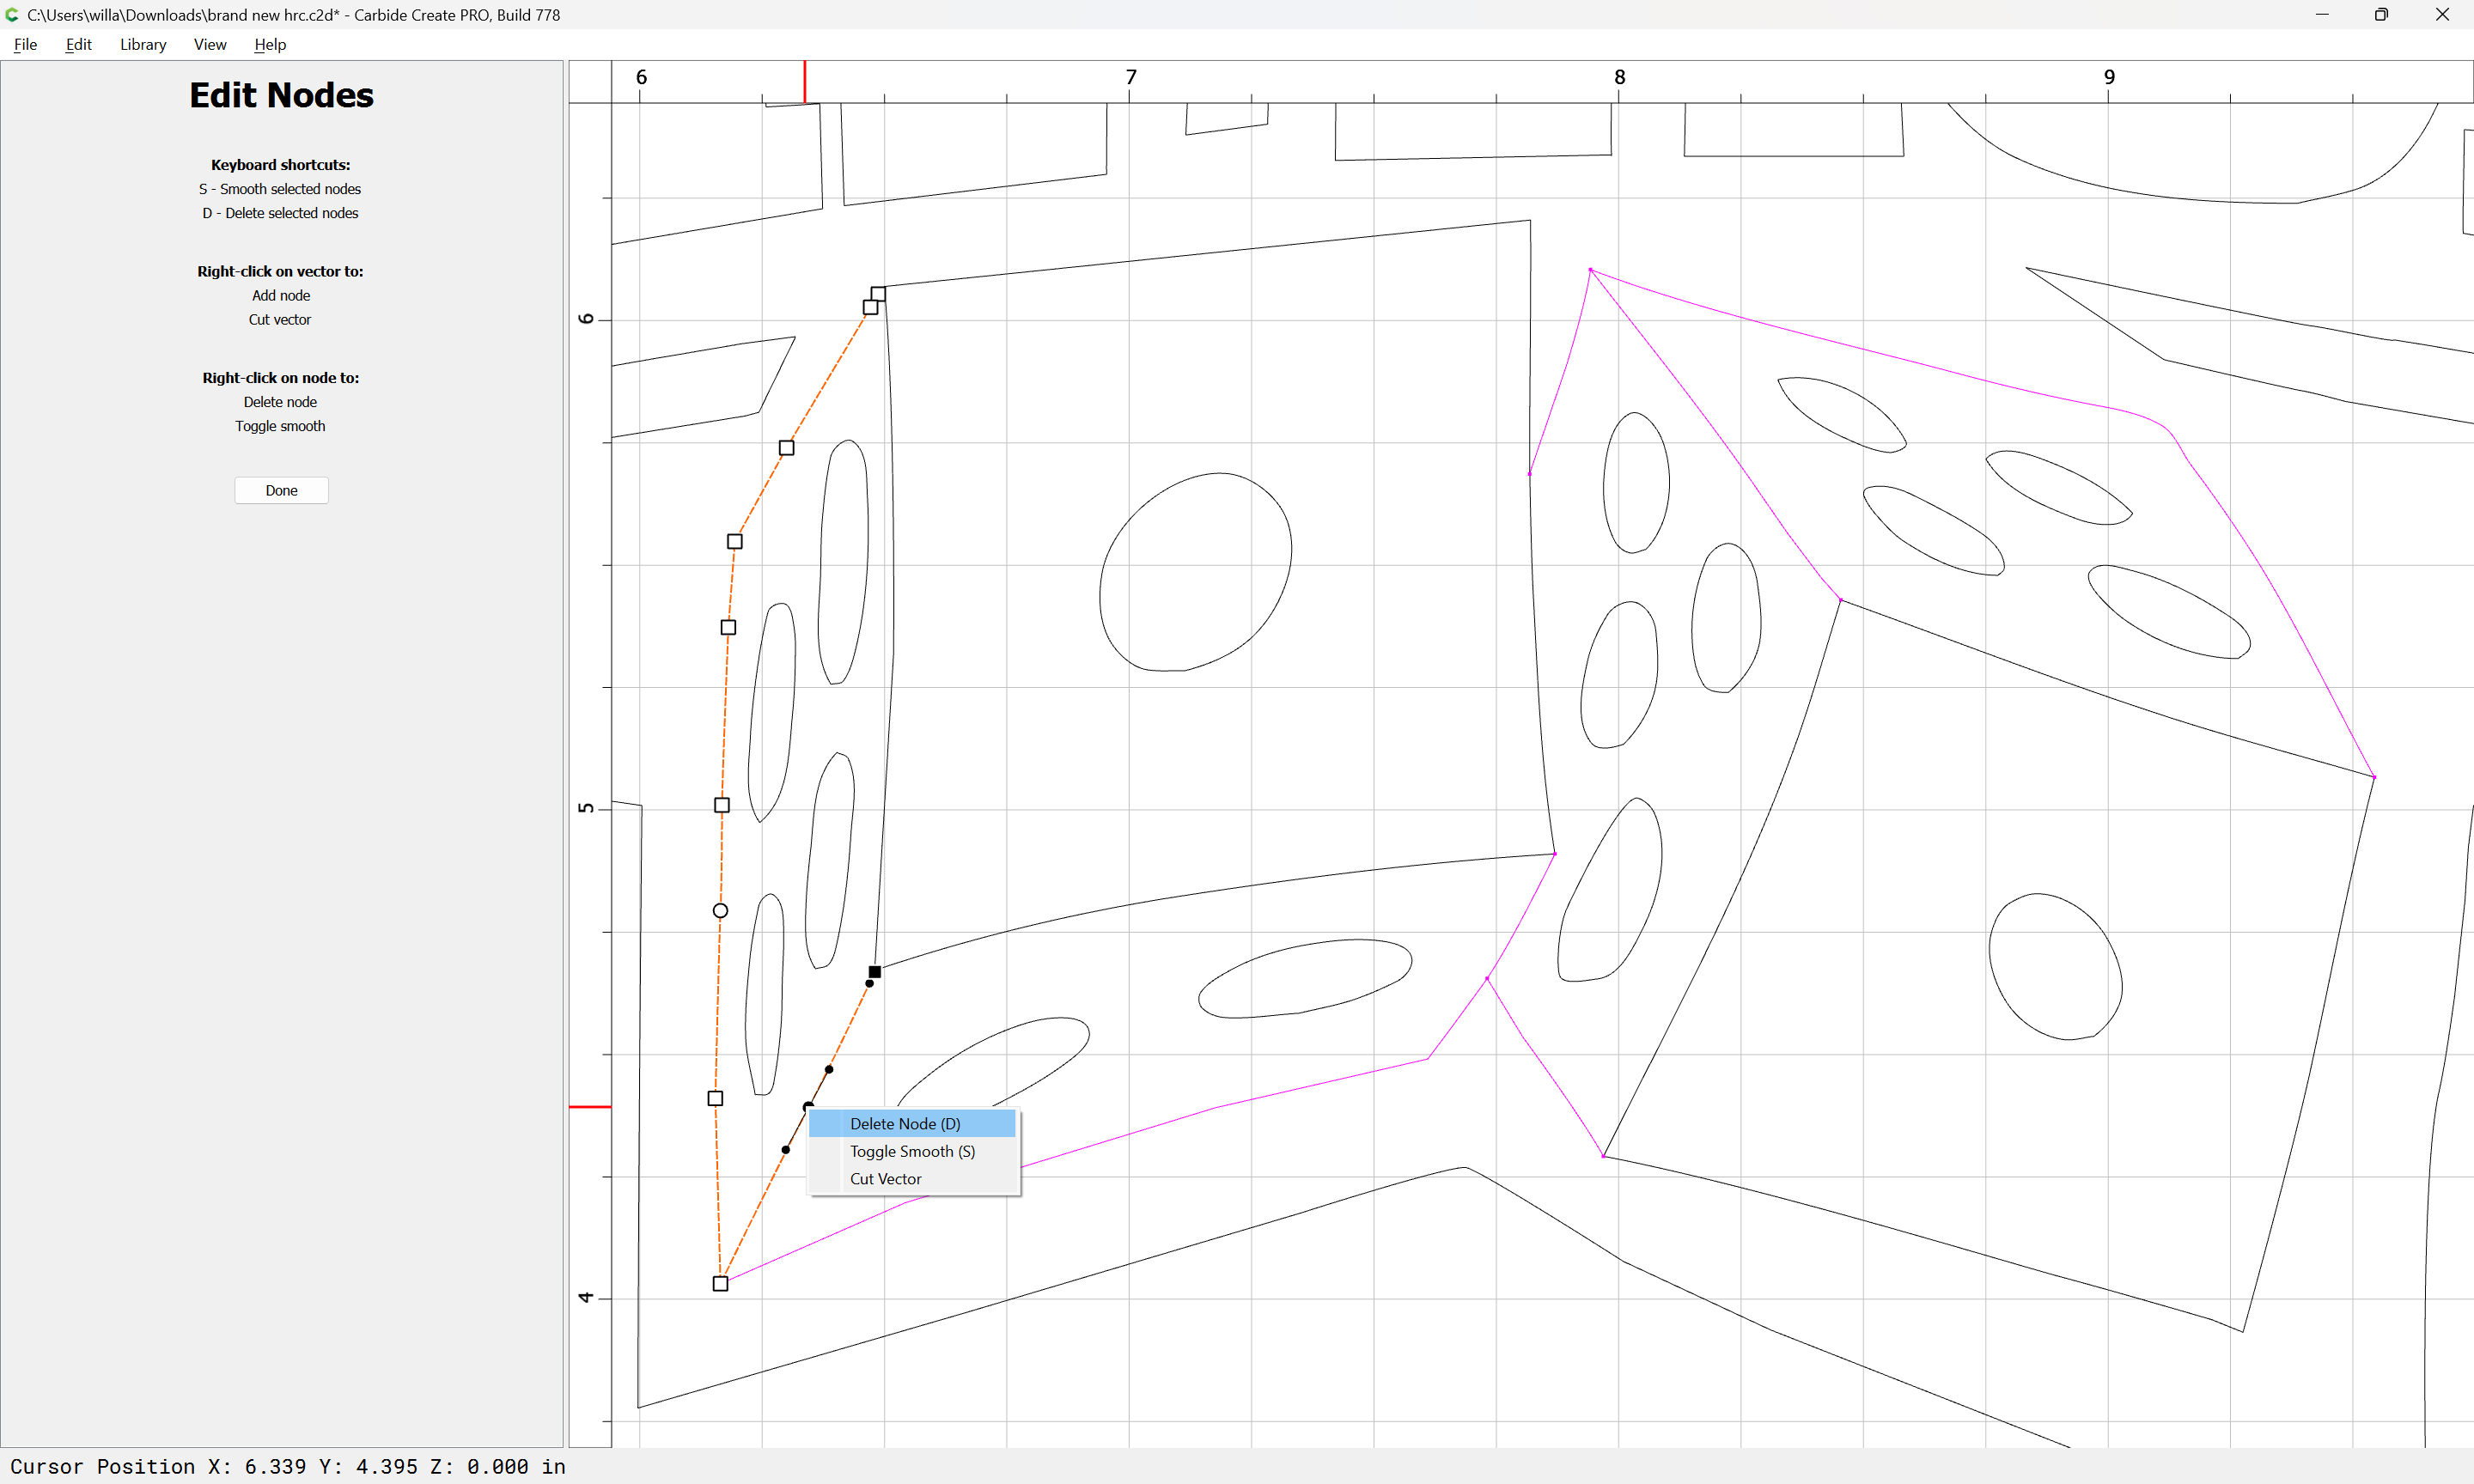The image size is (2474, 1484).
Task: Click the Done button
Action: [x=281, y=490]
